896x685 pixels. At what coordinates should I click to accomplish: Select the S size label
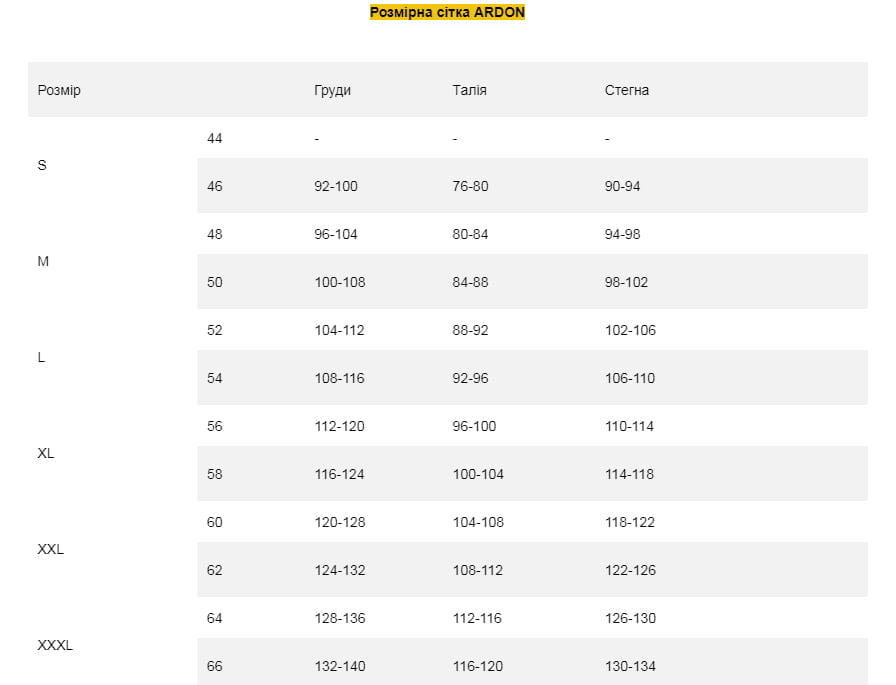point(42,166)
